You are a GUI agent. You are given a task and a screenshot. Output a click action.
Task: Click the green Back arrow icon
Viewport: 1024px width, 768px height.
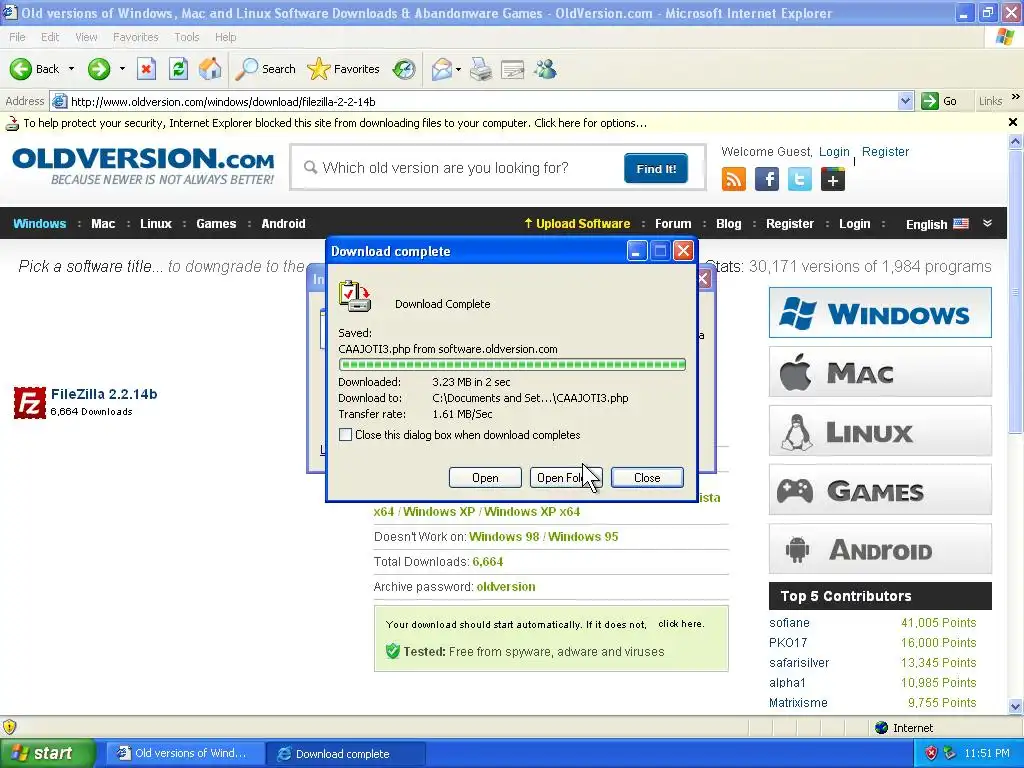tap(21, 69)
